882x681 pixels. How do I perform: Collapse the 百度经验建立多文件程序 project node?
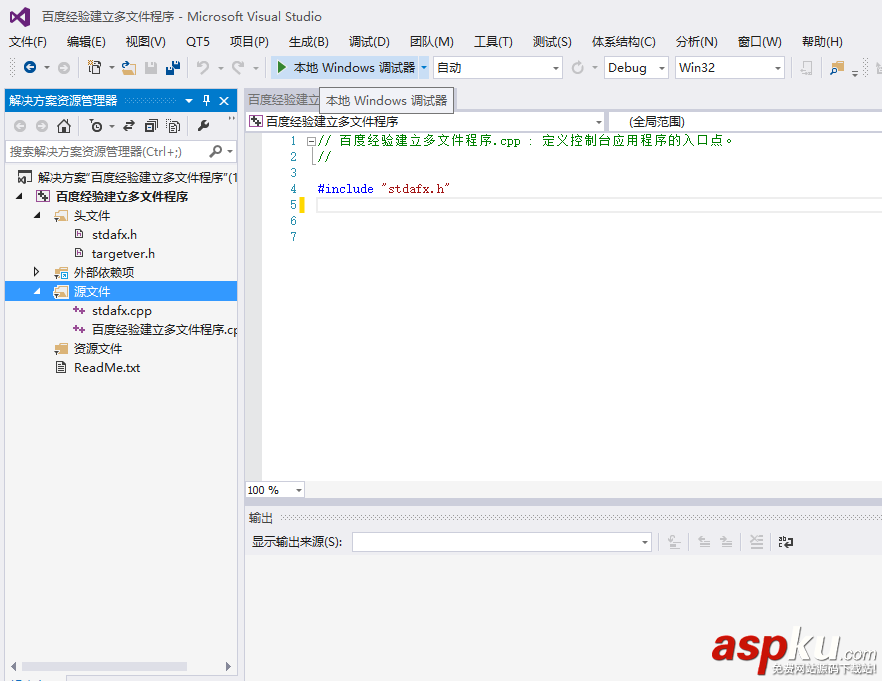pos(20,196)
